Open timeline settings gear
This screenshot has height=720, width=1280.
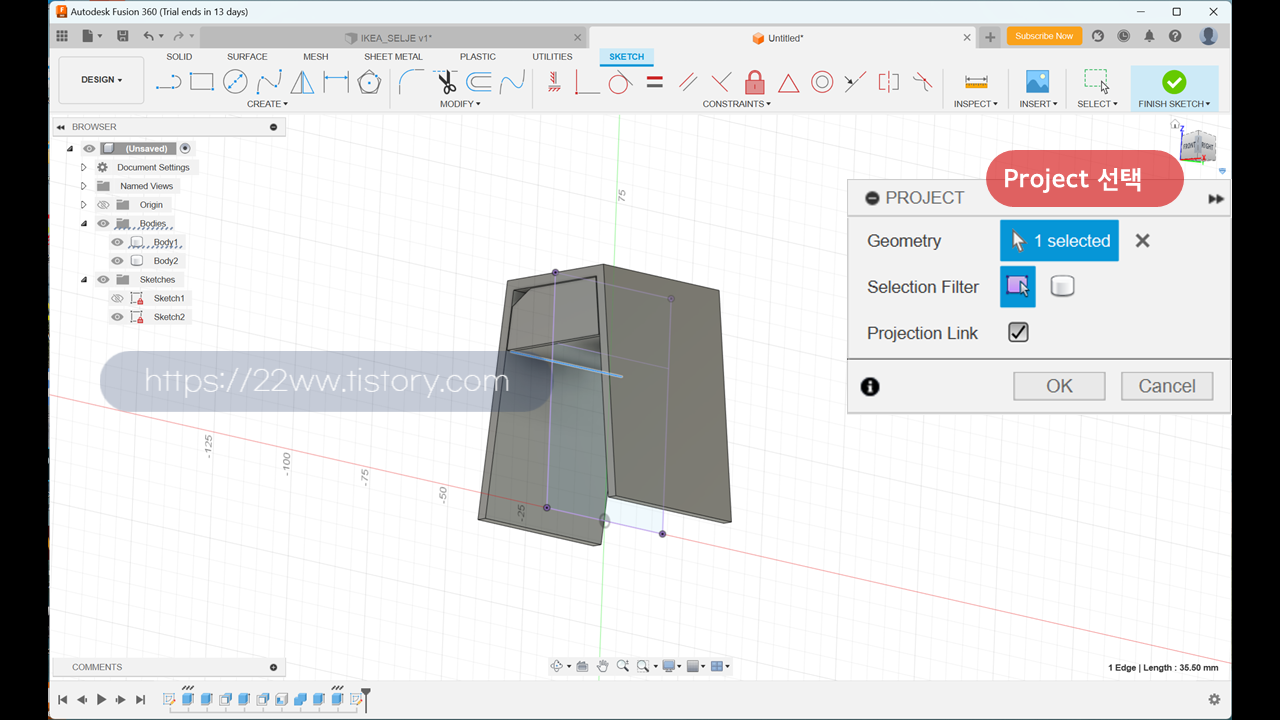click(1214, 700)
